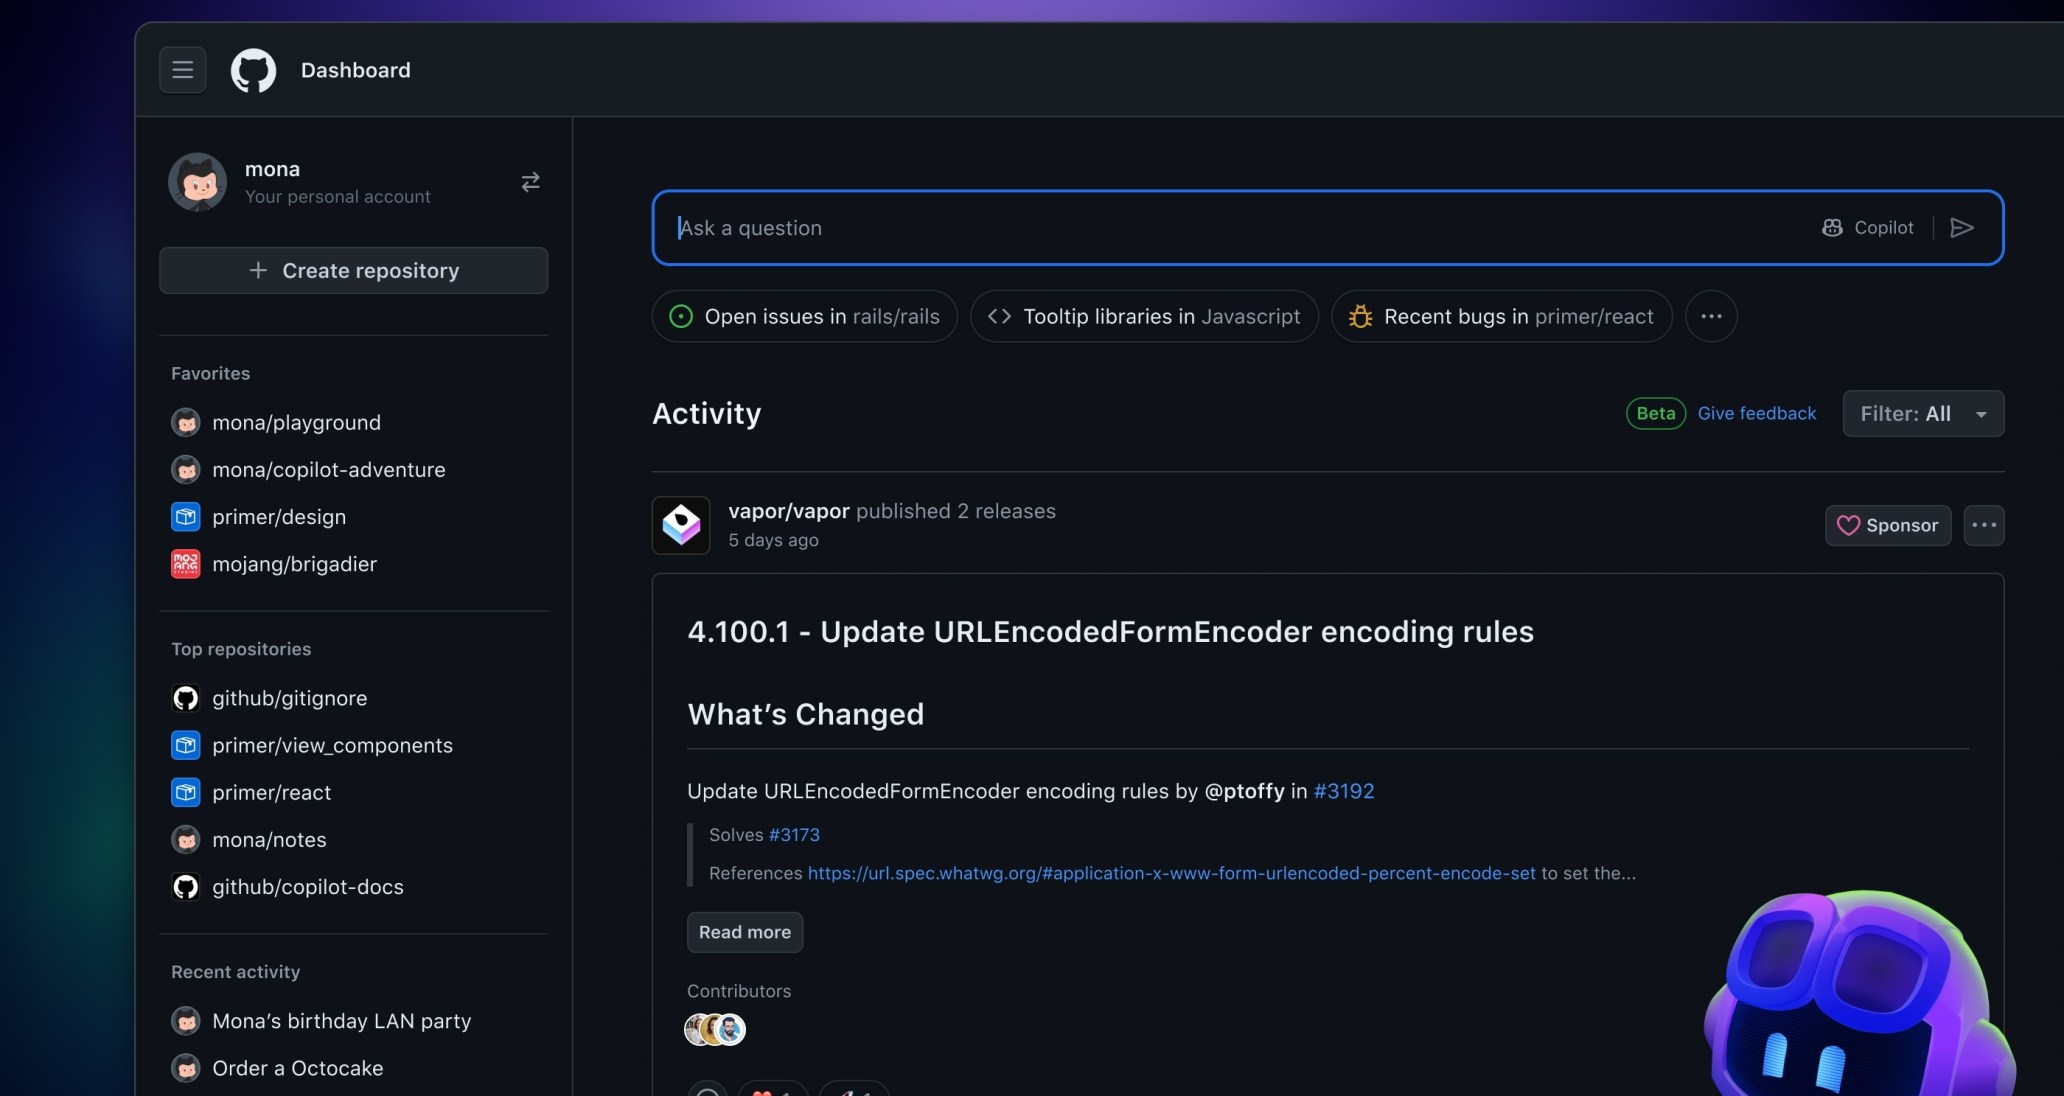Click the mona/playground avatar icon
Viewport: 2064px width, 1096px height.
point(186,422)
